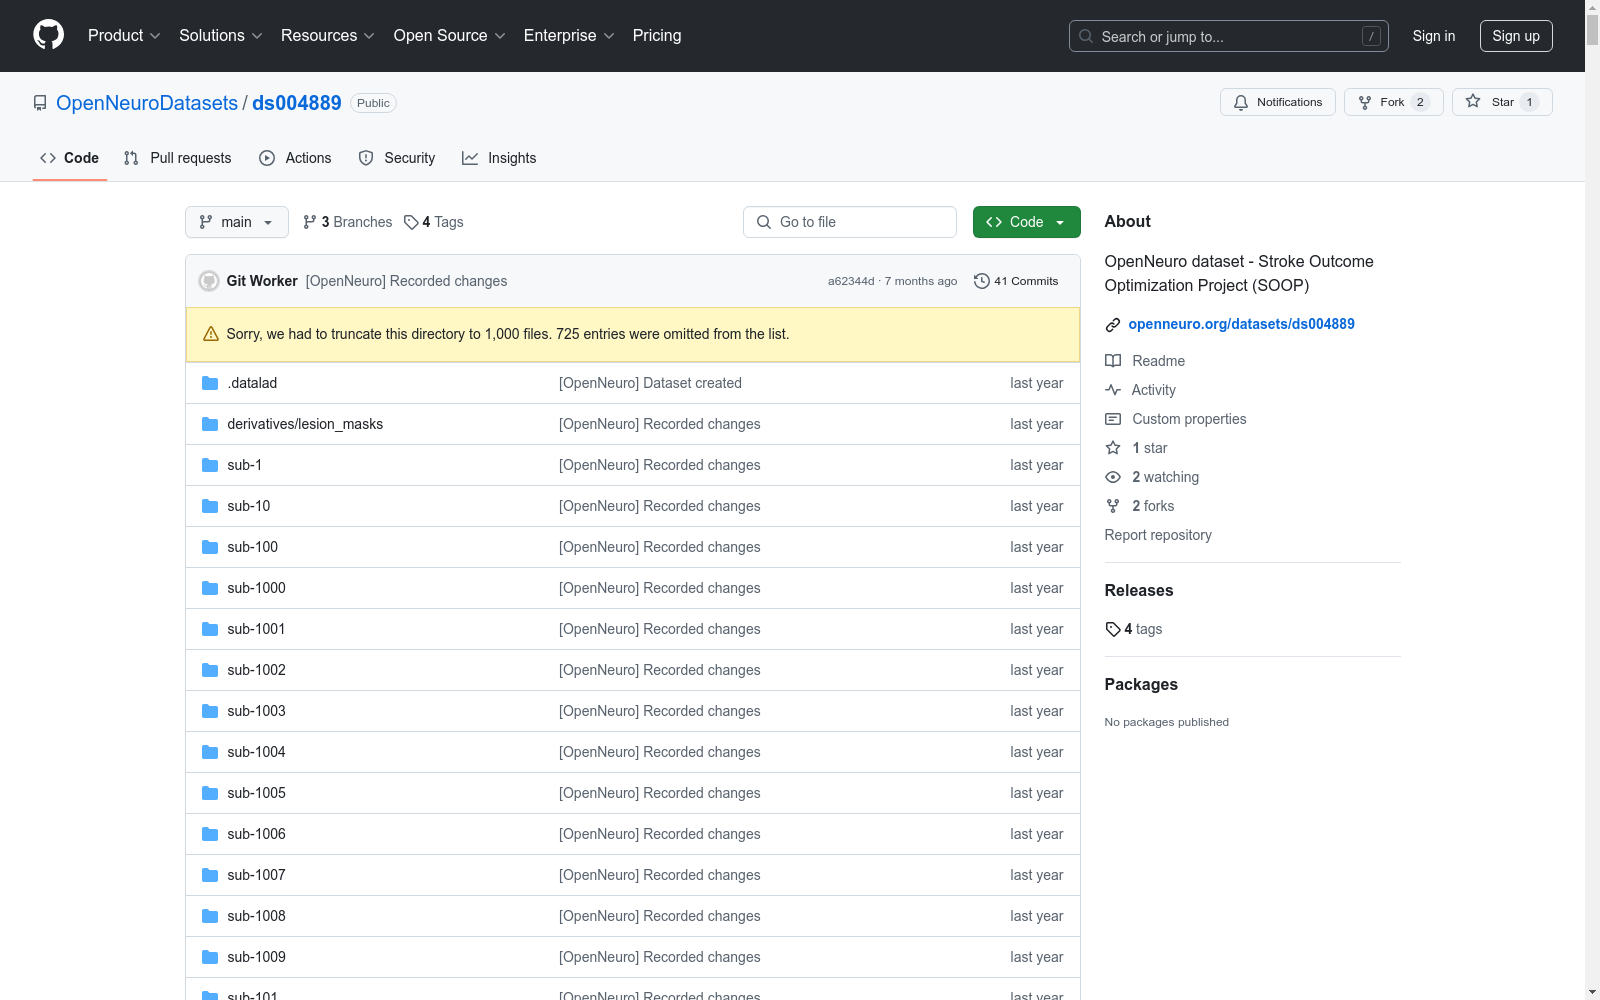
Task: Click the icon next to Custom properties
Action: point(1113,419)
